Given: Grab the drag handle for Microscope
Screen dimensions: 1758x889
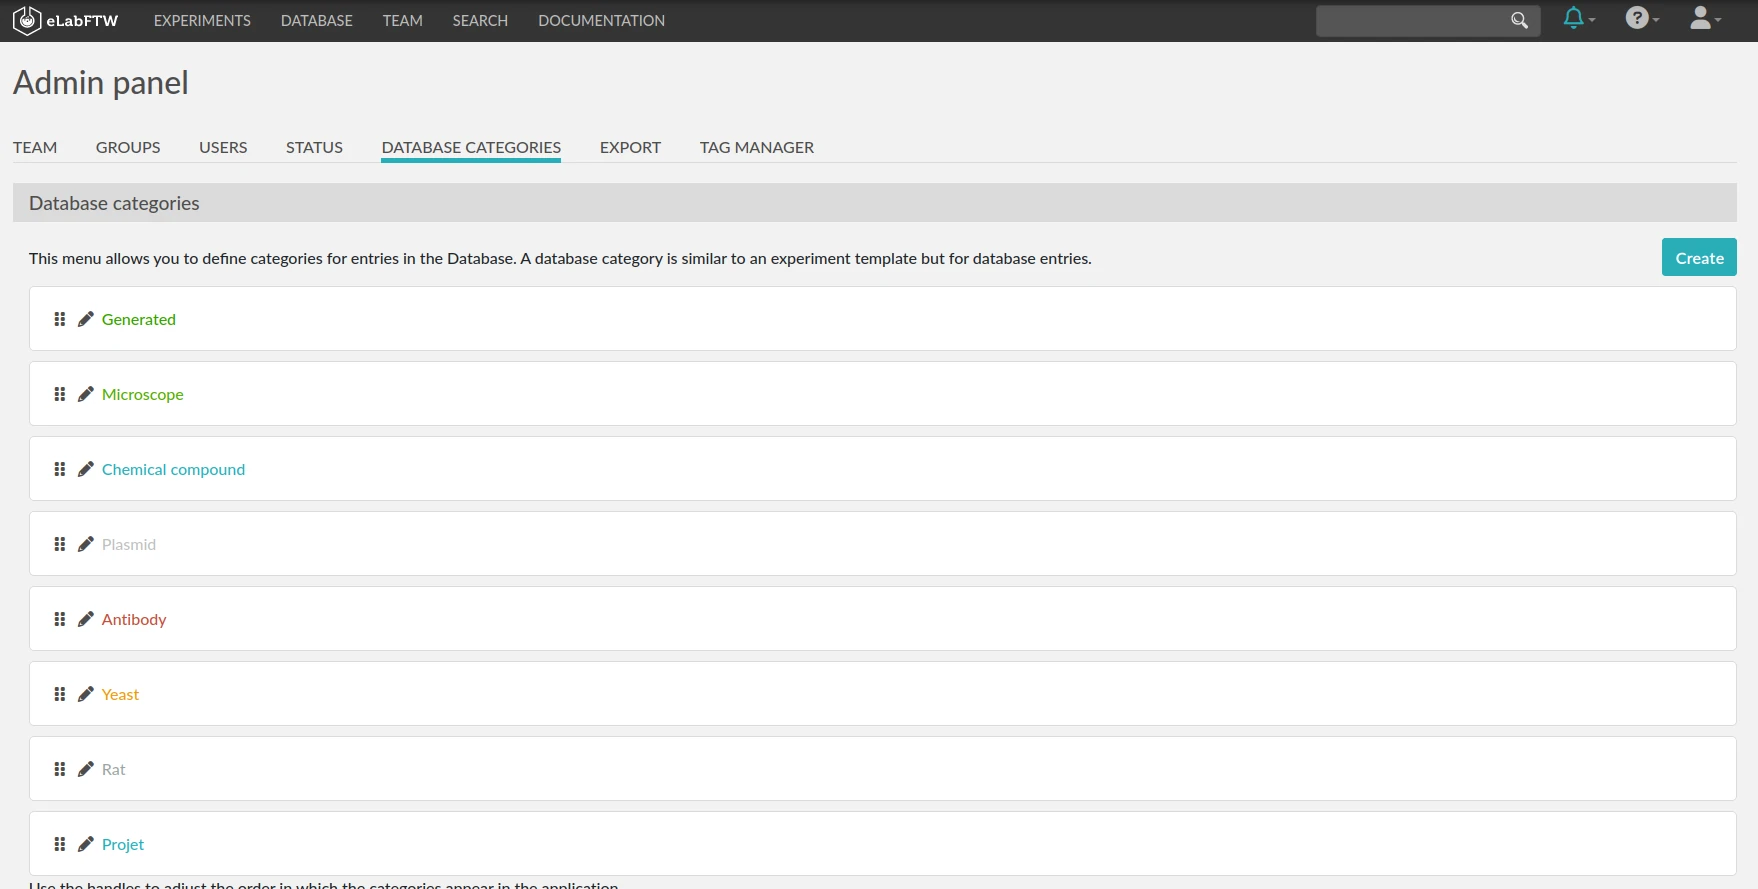Looking at the screenshot, I should click(x=60, y=394).
